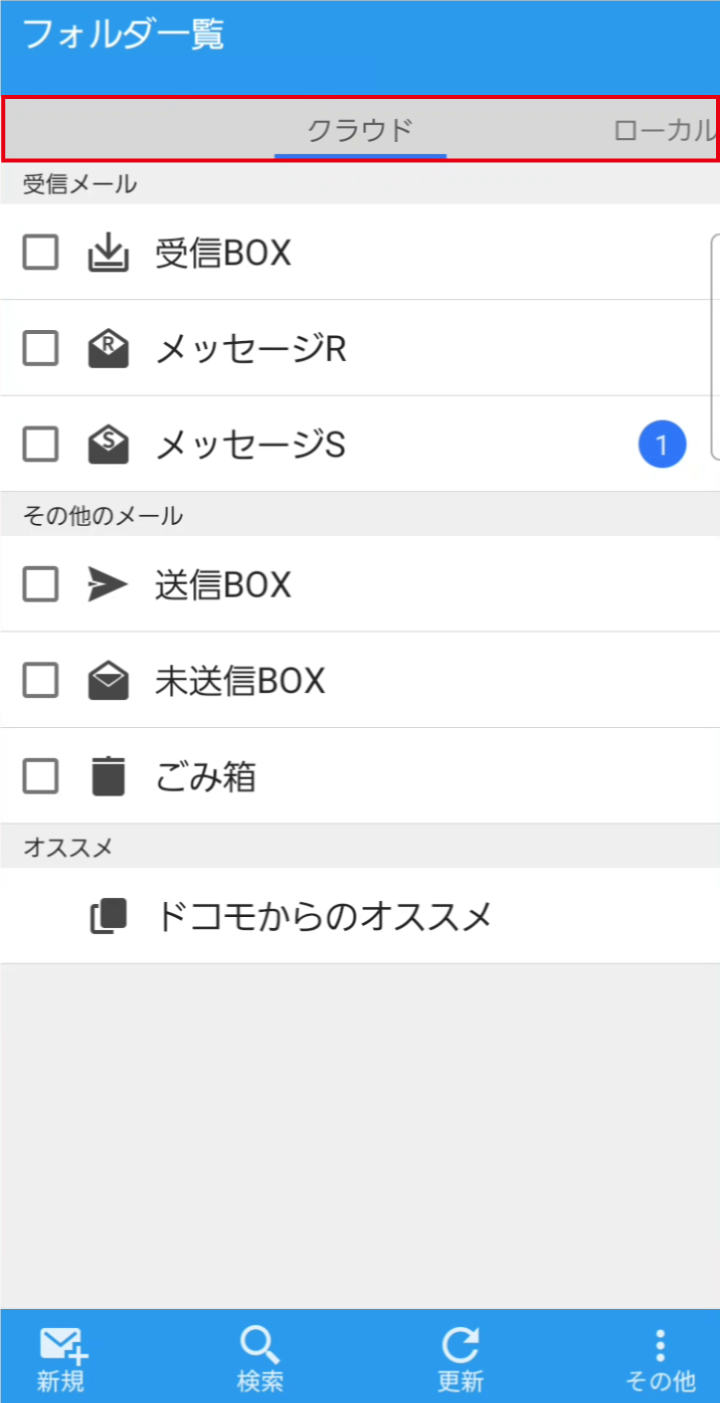720x1403 pixels.
Task: Tick the メッセージR checkbox
Action: click(41, 349)
